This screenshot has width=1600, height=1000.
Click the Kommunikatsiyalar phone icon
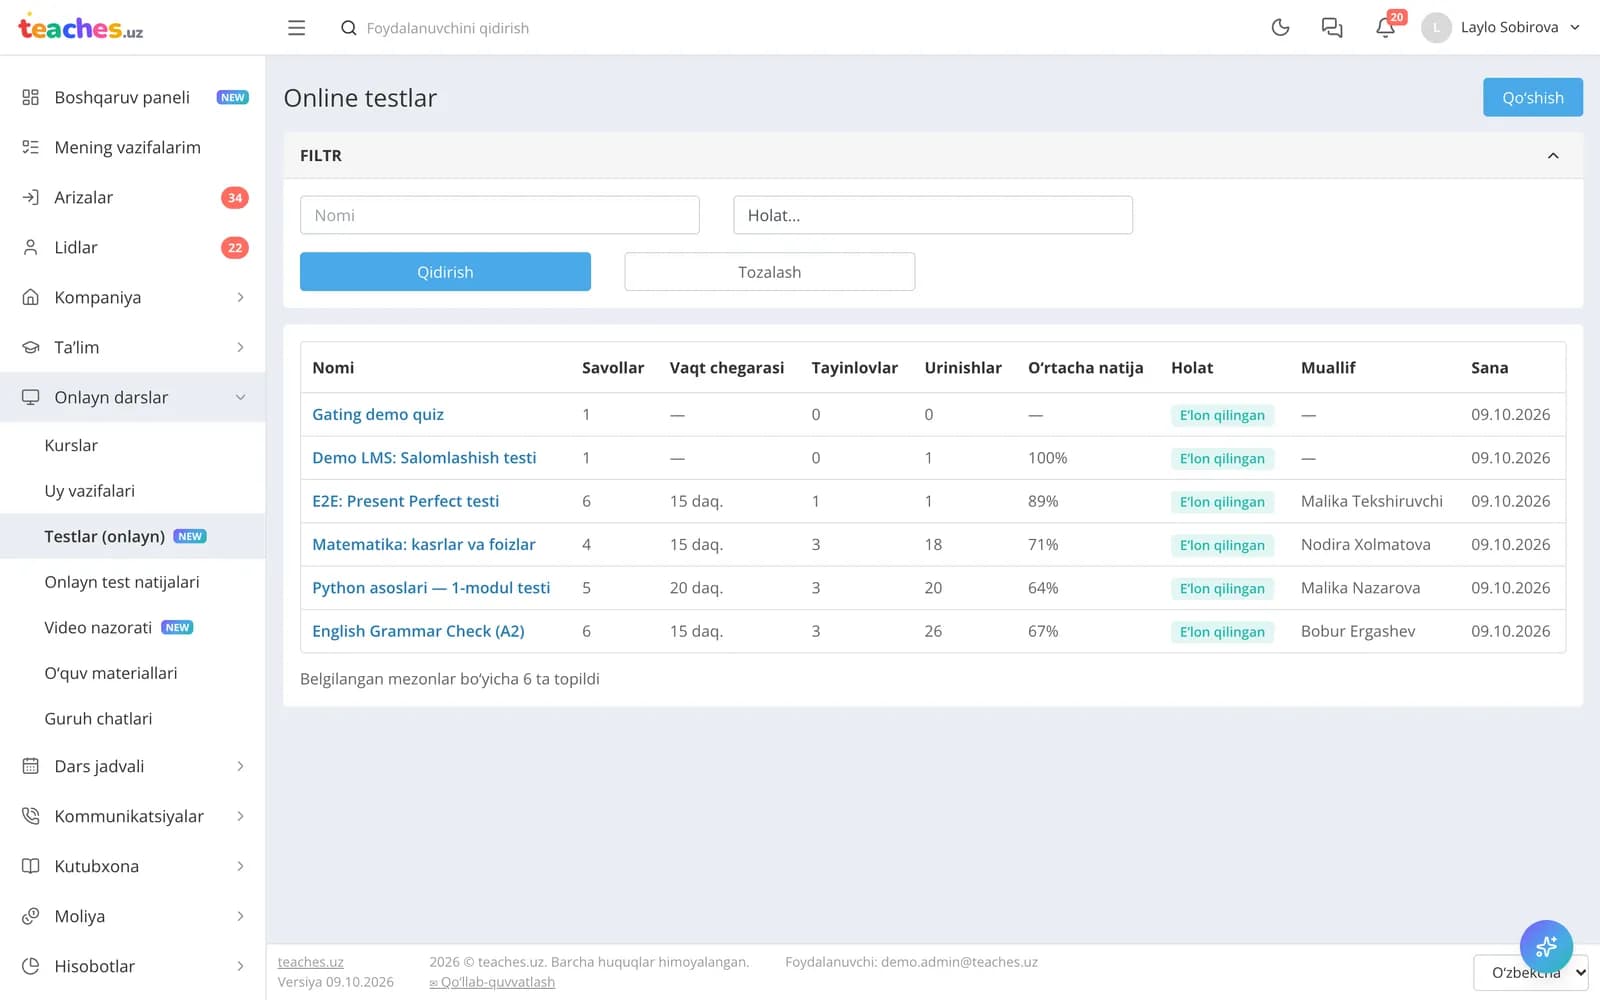(x=31, y=816)
